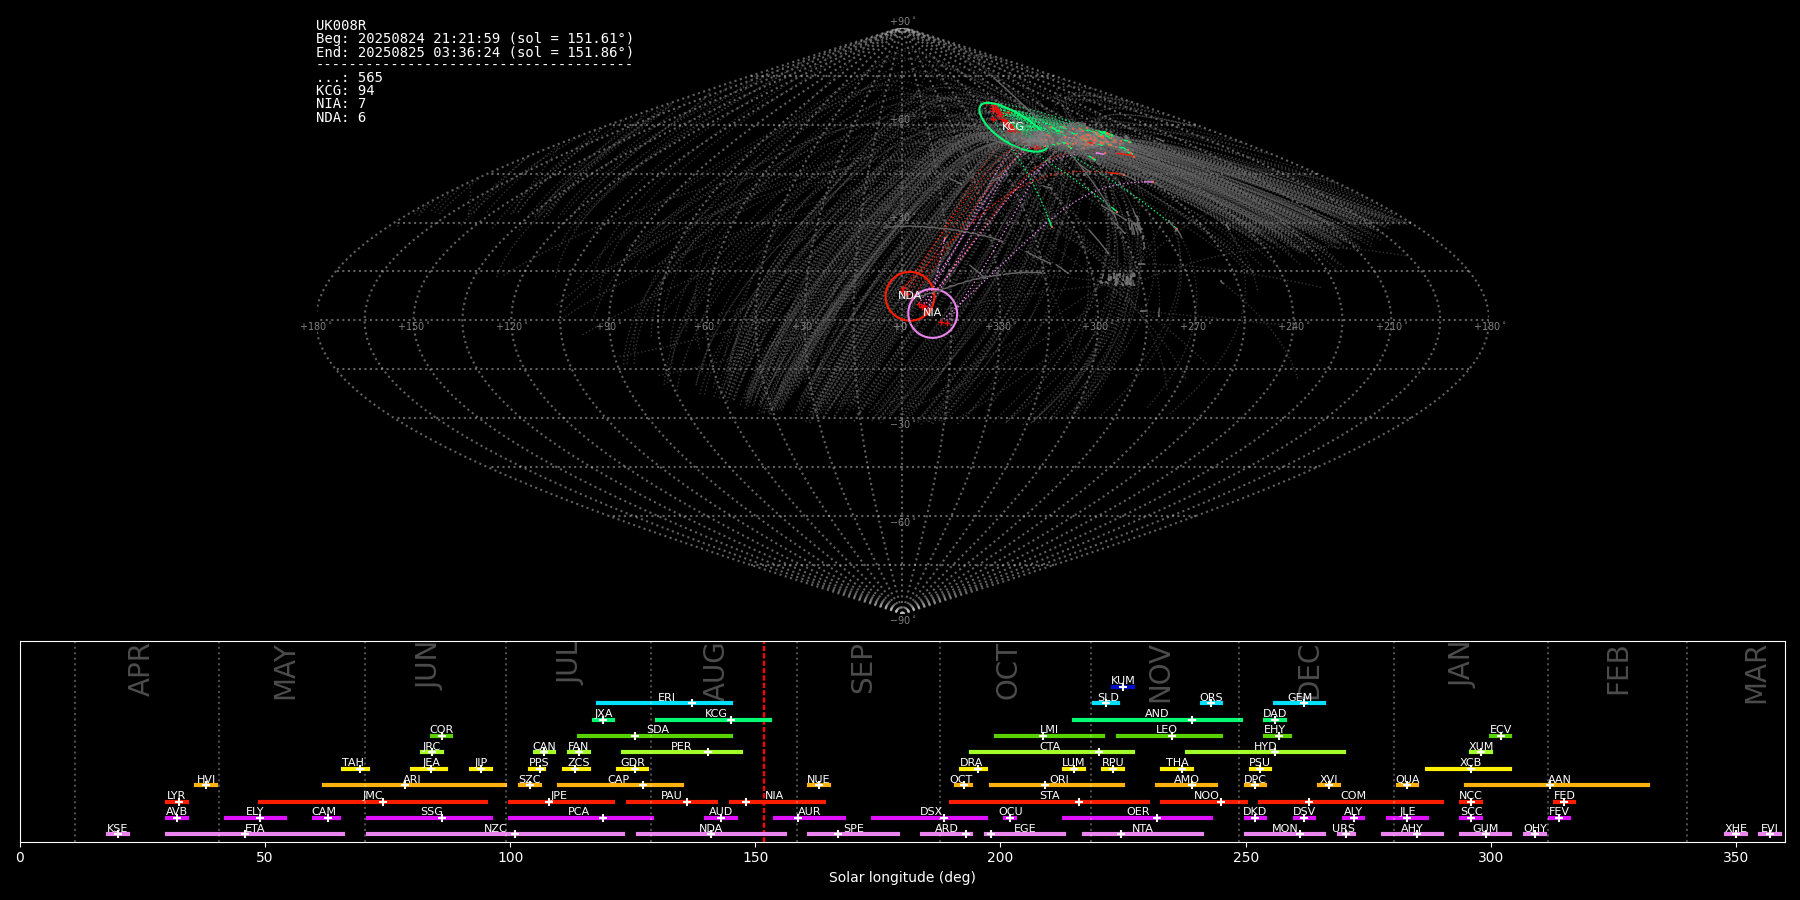Click the 150 tick on solar longitude axis

[x=755, y=857]
